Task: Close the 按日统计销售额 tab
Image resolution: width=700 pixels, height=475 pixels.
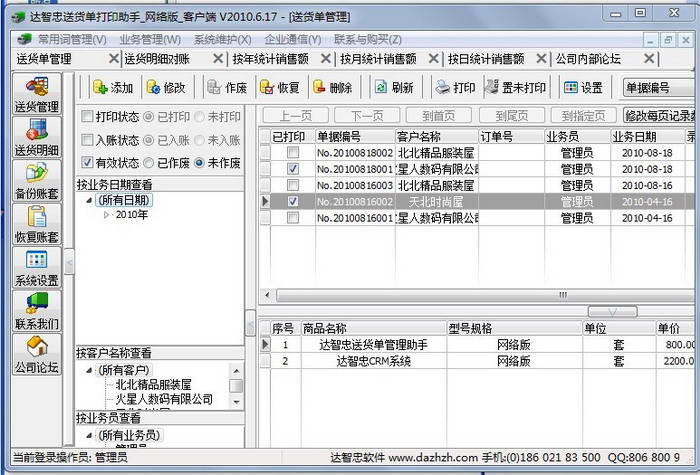Action: (541, 58)
